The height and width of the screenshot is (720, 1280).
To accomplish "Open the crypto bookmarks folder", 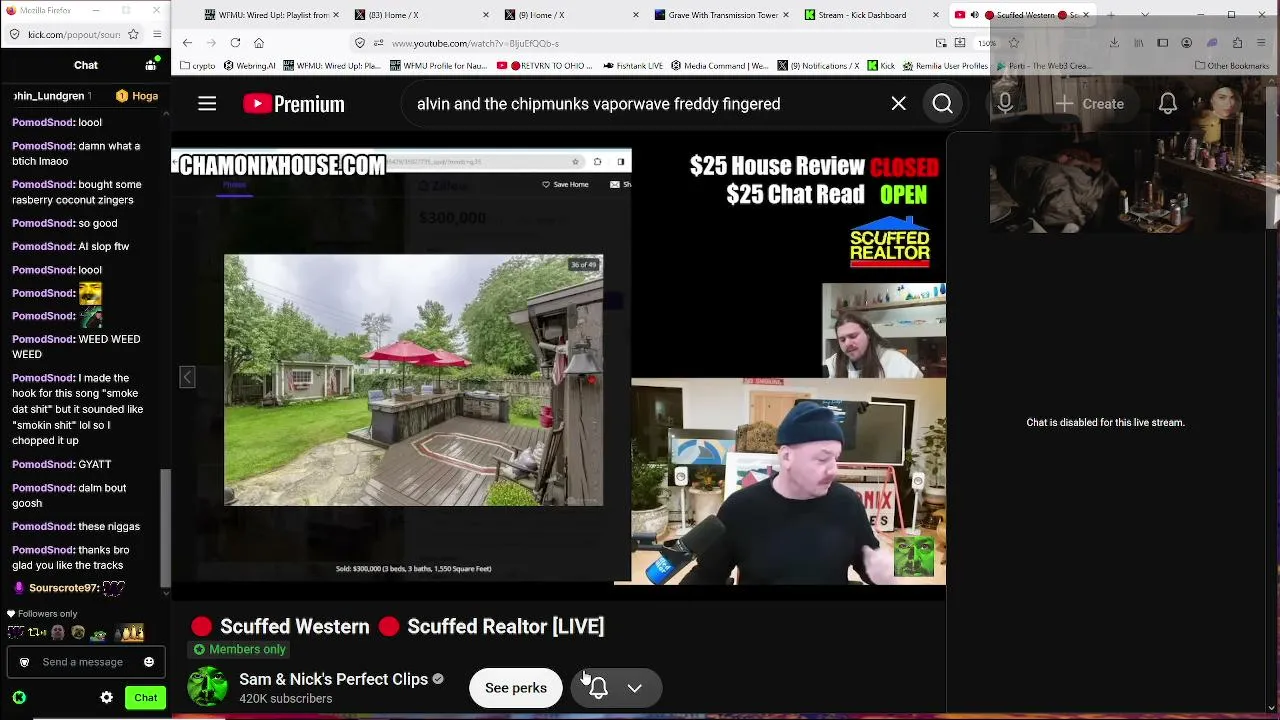I will 197,66.
